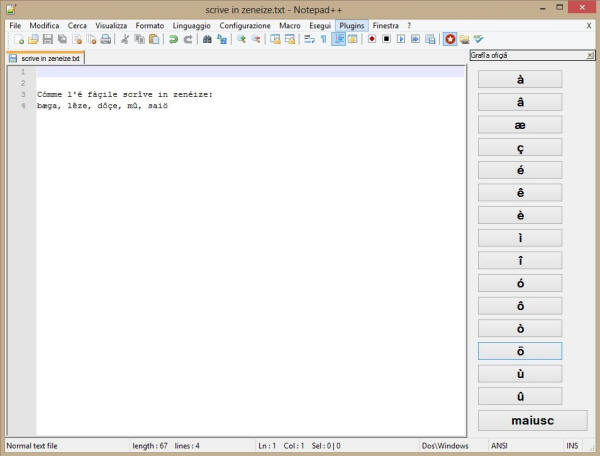Stop macro recording with the black square
This screenshot has height=456, width=600.
(x=386, y=39)
